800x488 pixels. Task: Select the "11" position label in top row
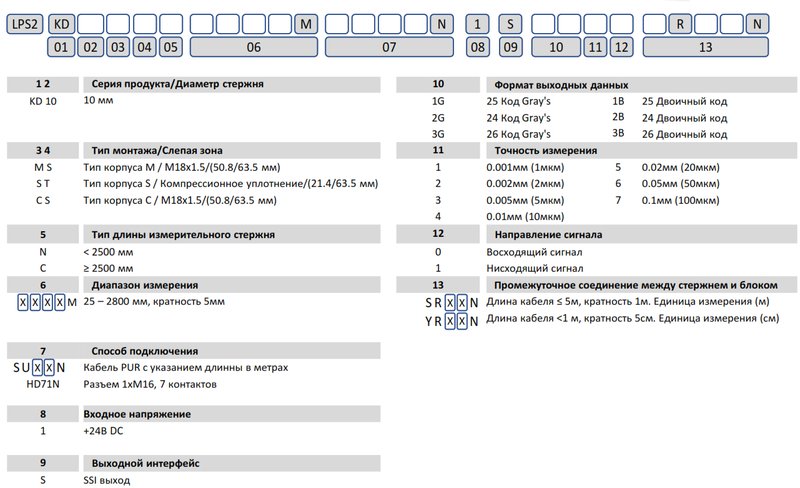click(x=595, y=47)
